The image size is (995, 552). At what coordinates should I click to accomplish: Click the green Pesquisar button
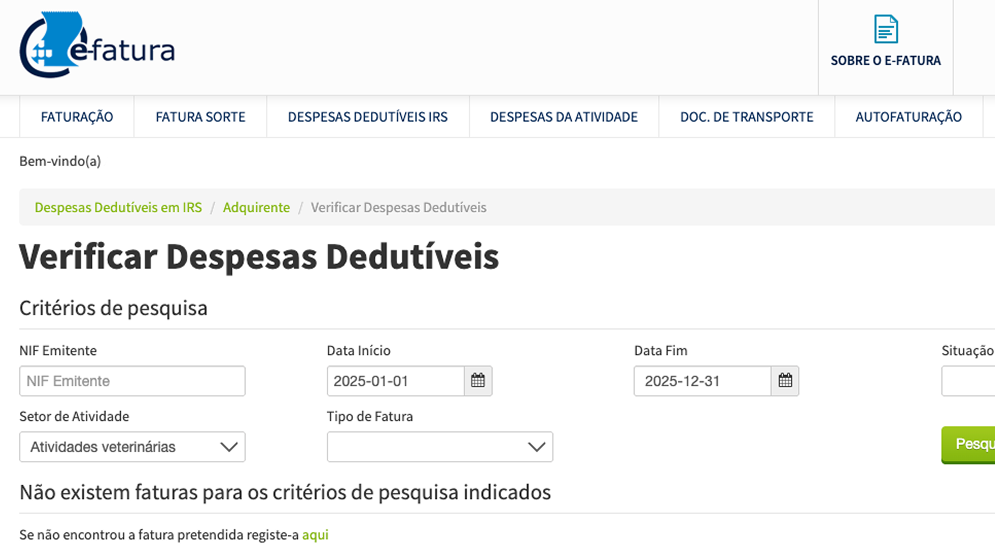970,444
